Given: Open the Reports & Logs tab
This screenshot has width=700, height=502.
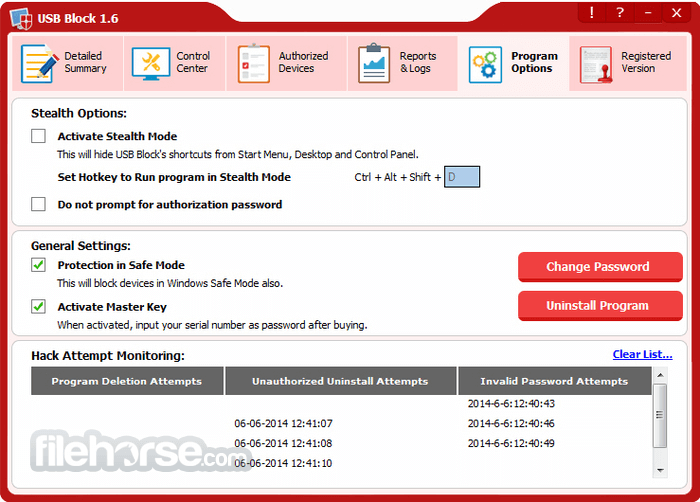Looking at the screenshot, I should (x=403, y=63).
